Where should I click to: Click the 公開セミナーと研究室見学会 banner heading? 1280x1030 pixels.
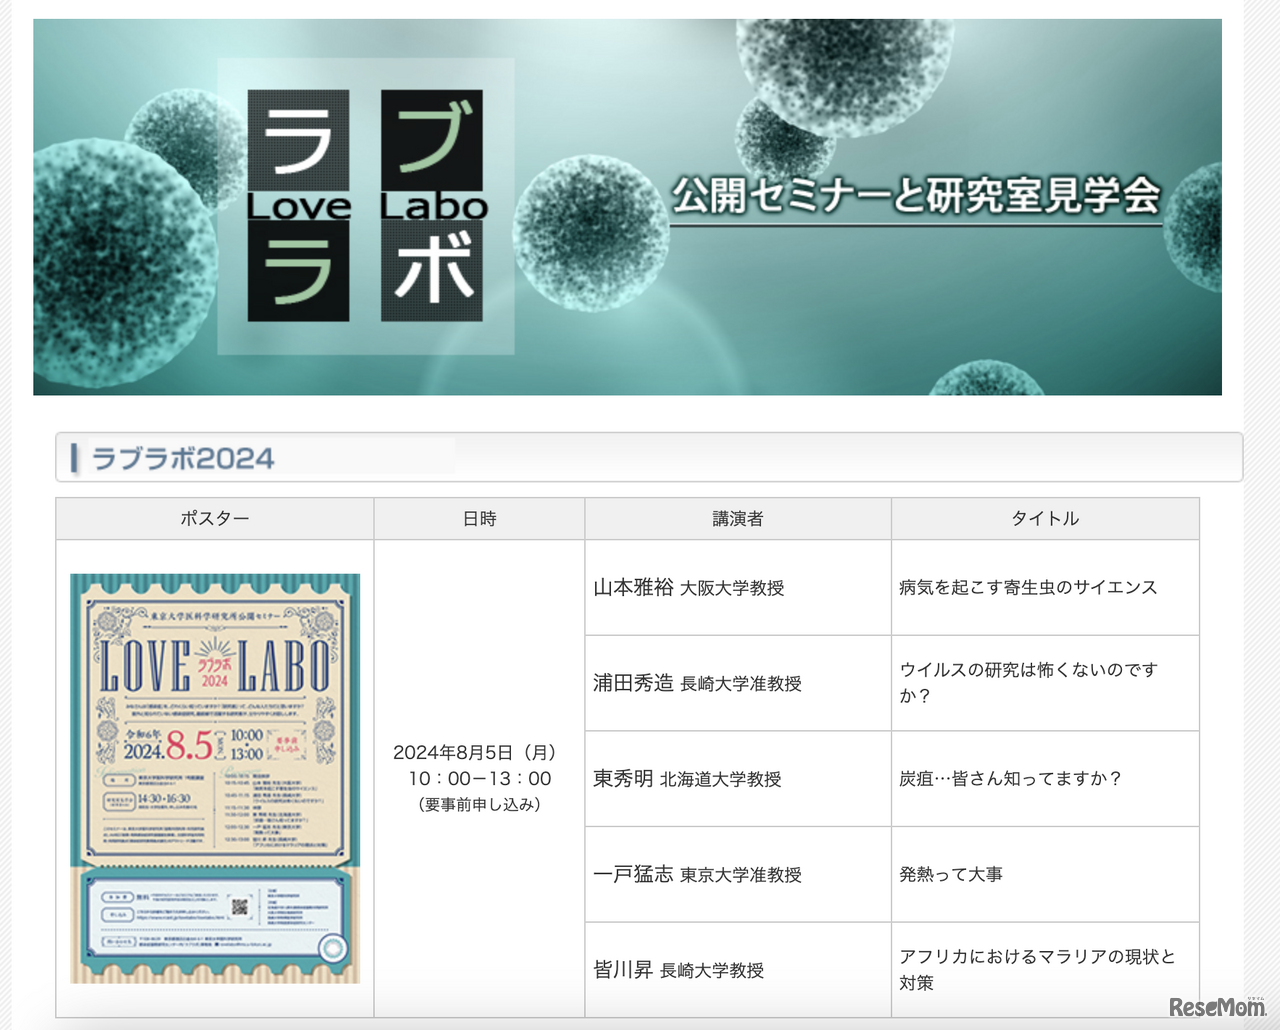(915, 196)
